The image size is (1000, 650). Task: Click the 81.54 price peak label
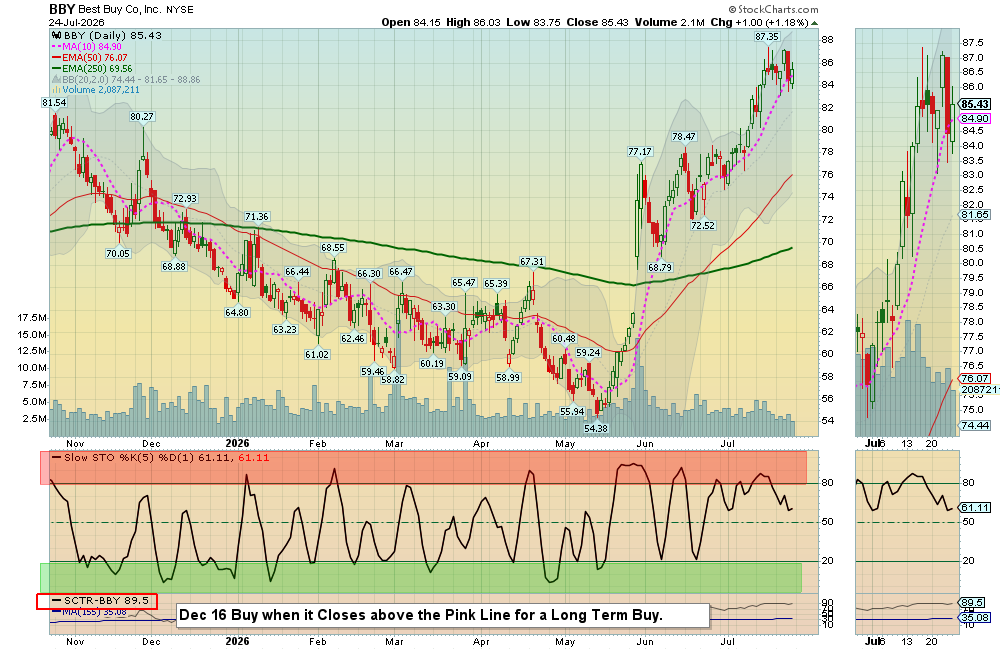coord(54,102)
